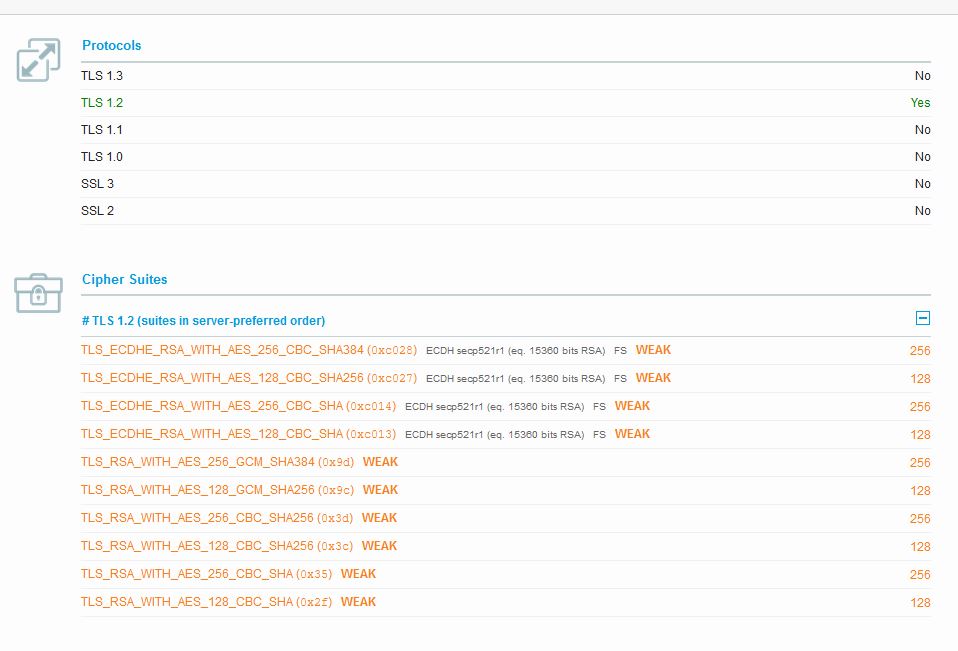Click TLS_RSA_WITH_AES_256_GCM_SHA384 cipher suite
958x651 pixels.
pos(218,462)
